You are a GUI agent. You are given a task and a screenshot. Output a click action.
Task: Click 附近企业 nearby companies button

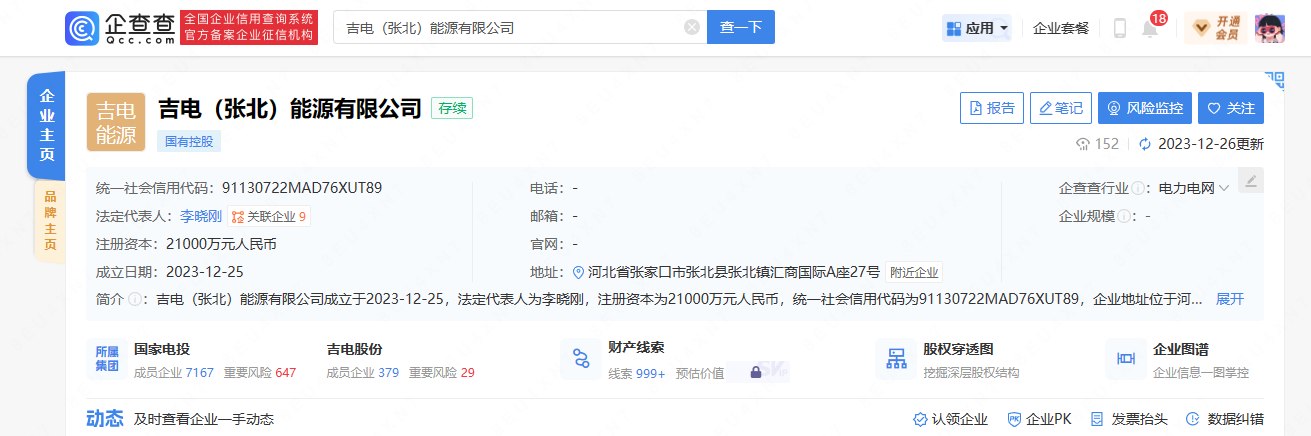point(914,272)
